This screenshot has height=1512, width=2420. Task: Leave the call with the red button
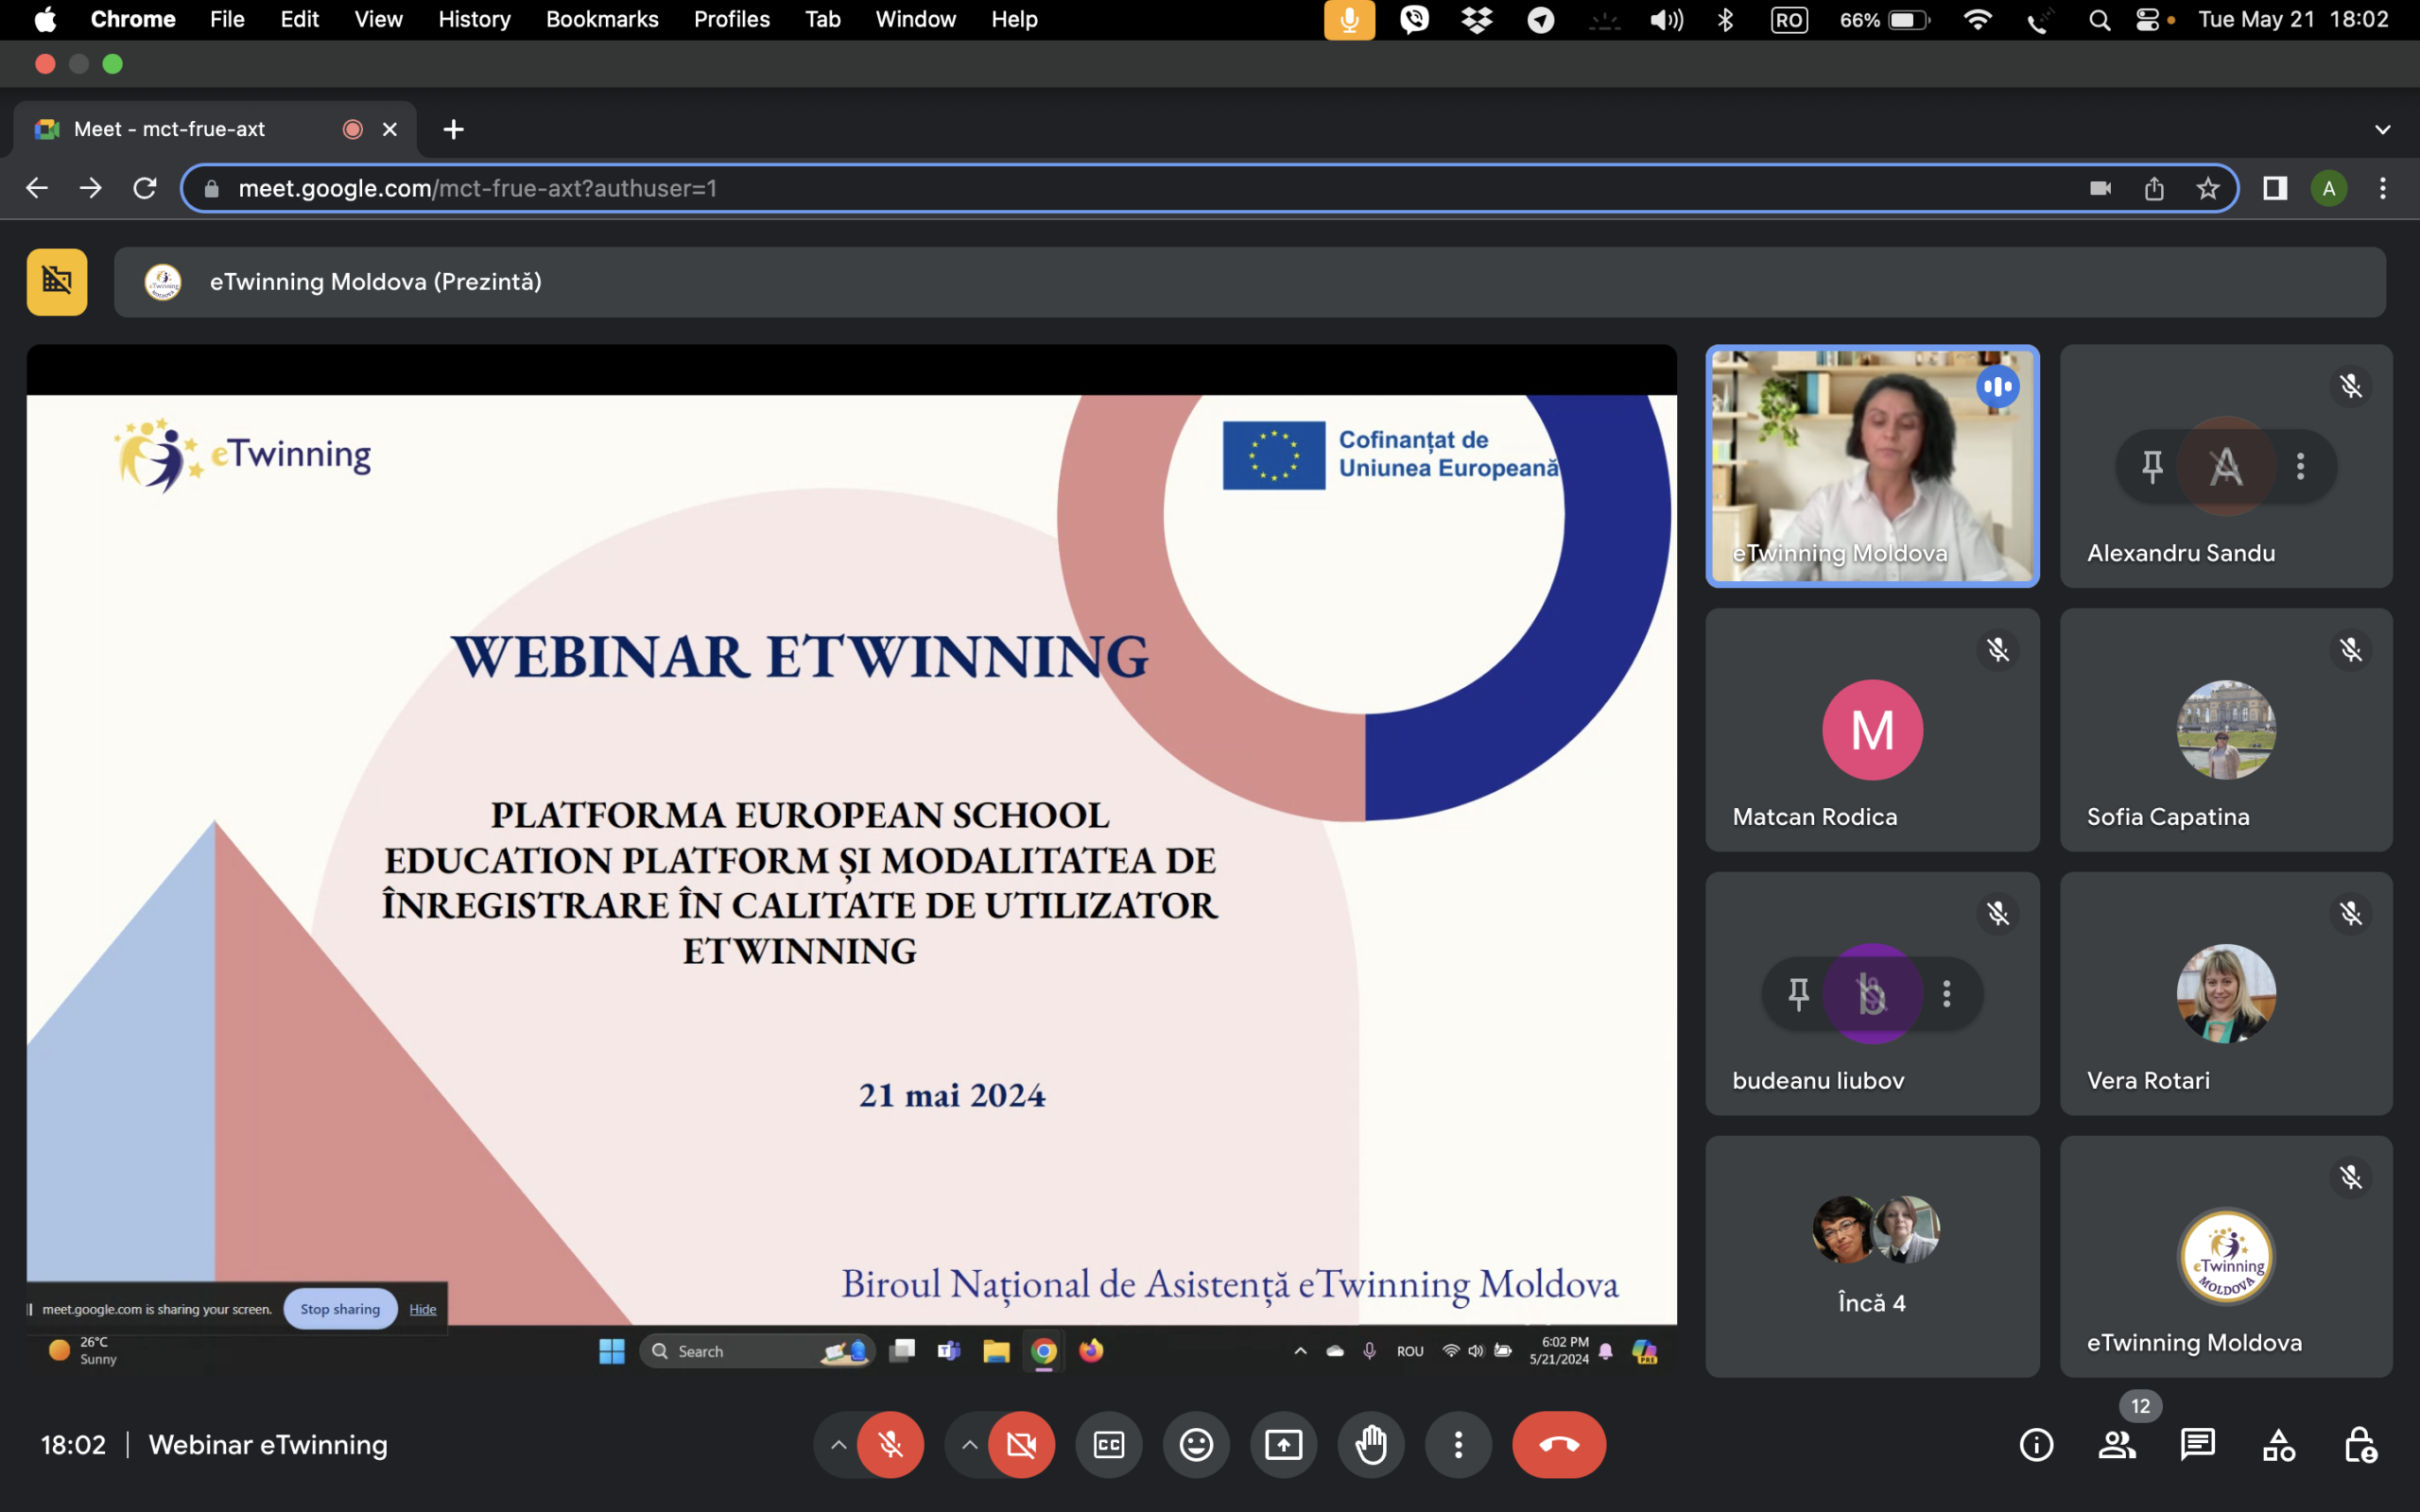pos(1558,1444)
